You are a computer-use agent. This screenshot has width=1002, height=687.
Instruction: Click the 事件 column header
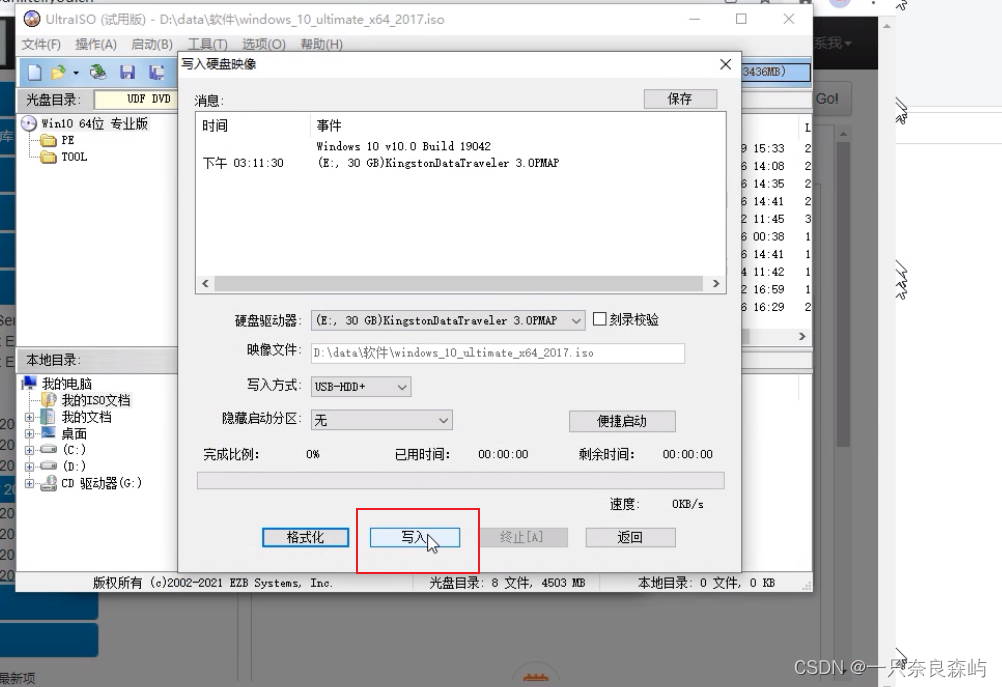(x=329, y=126)
